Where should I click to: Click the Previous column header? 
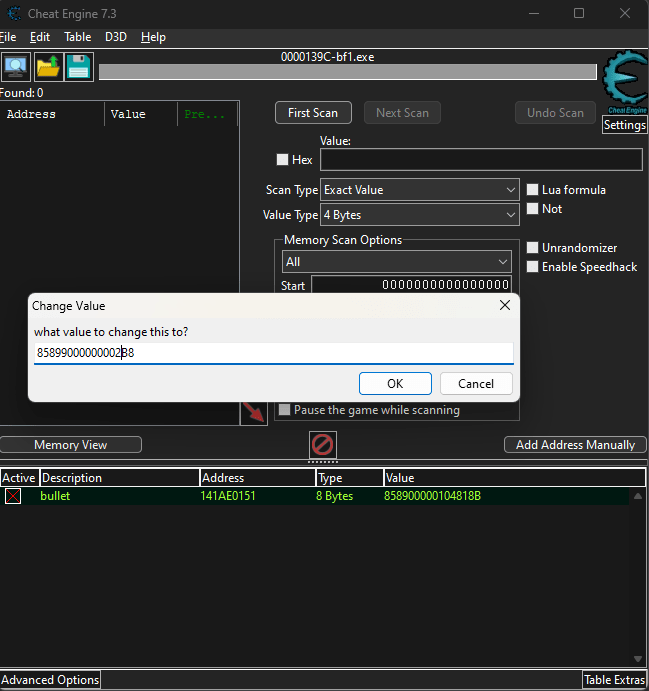[x=208, y=114]
